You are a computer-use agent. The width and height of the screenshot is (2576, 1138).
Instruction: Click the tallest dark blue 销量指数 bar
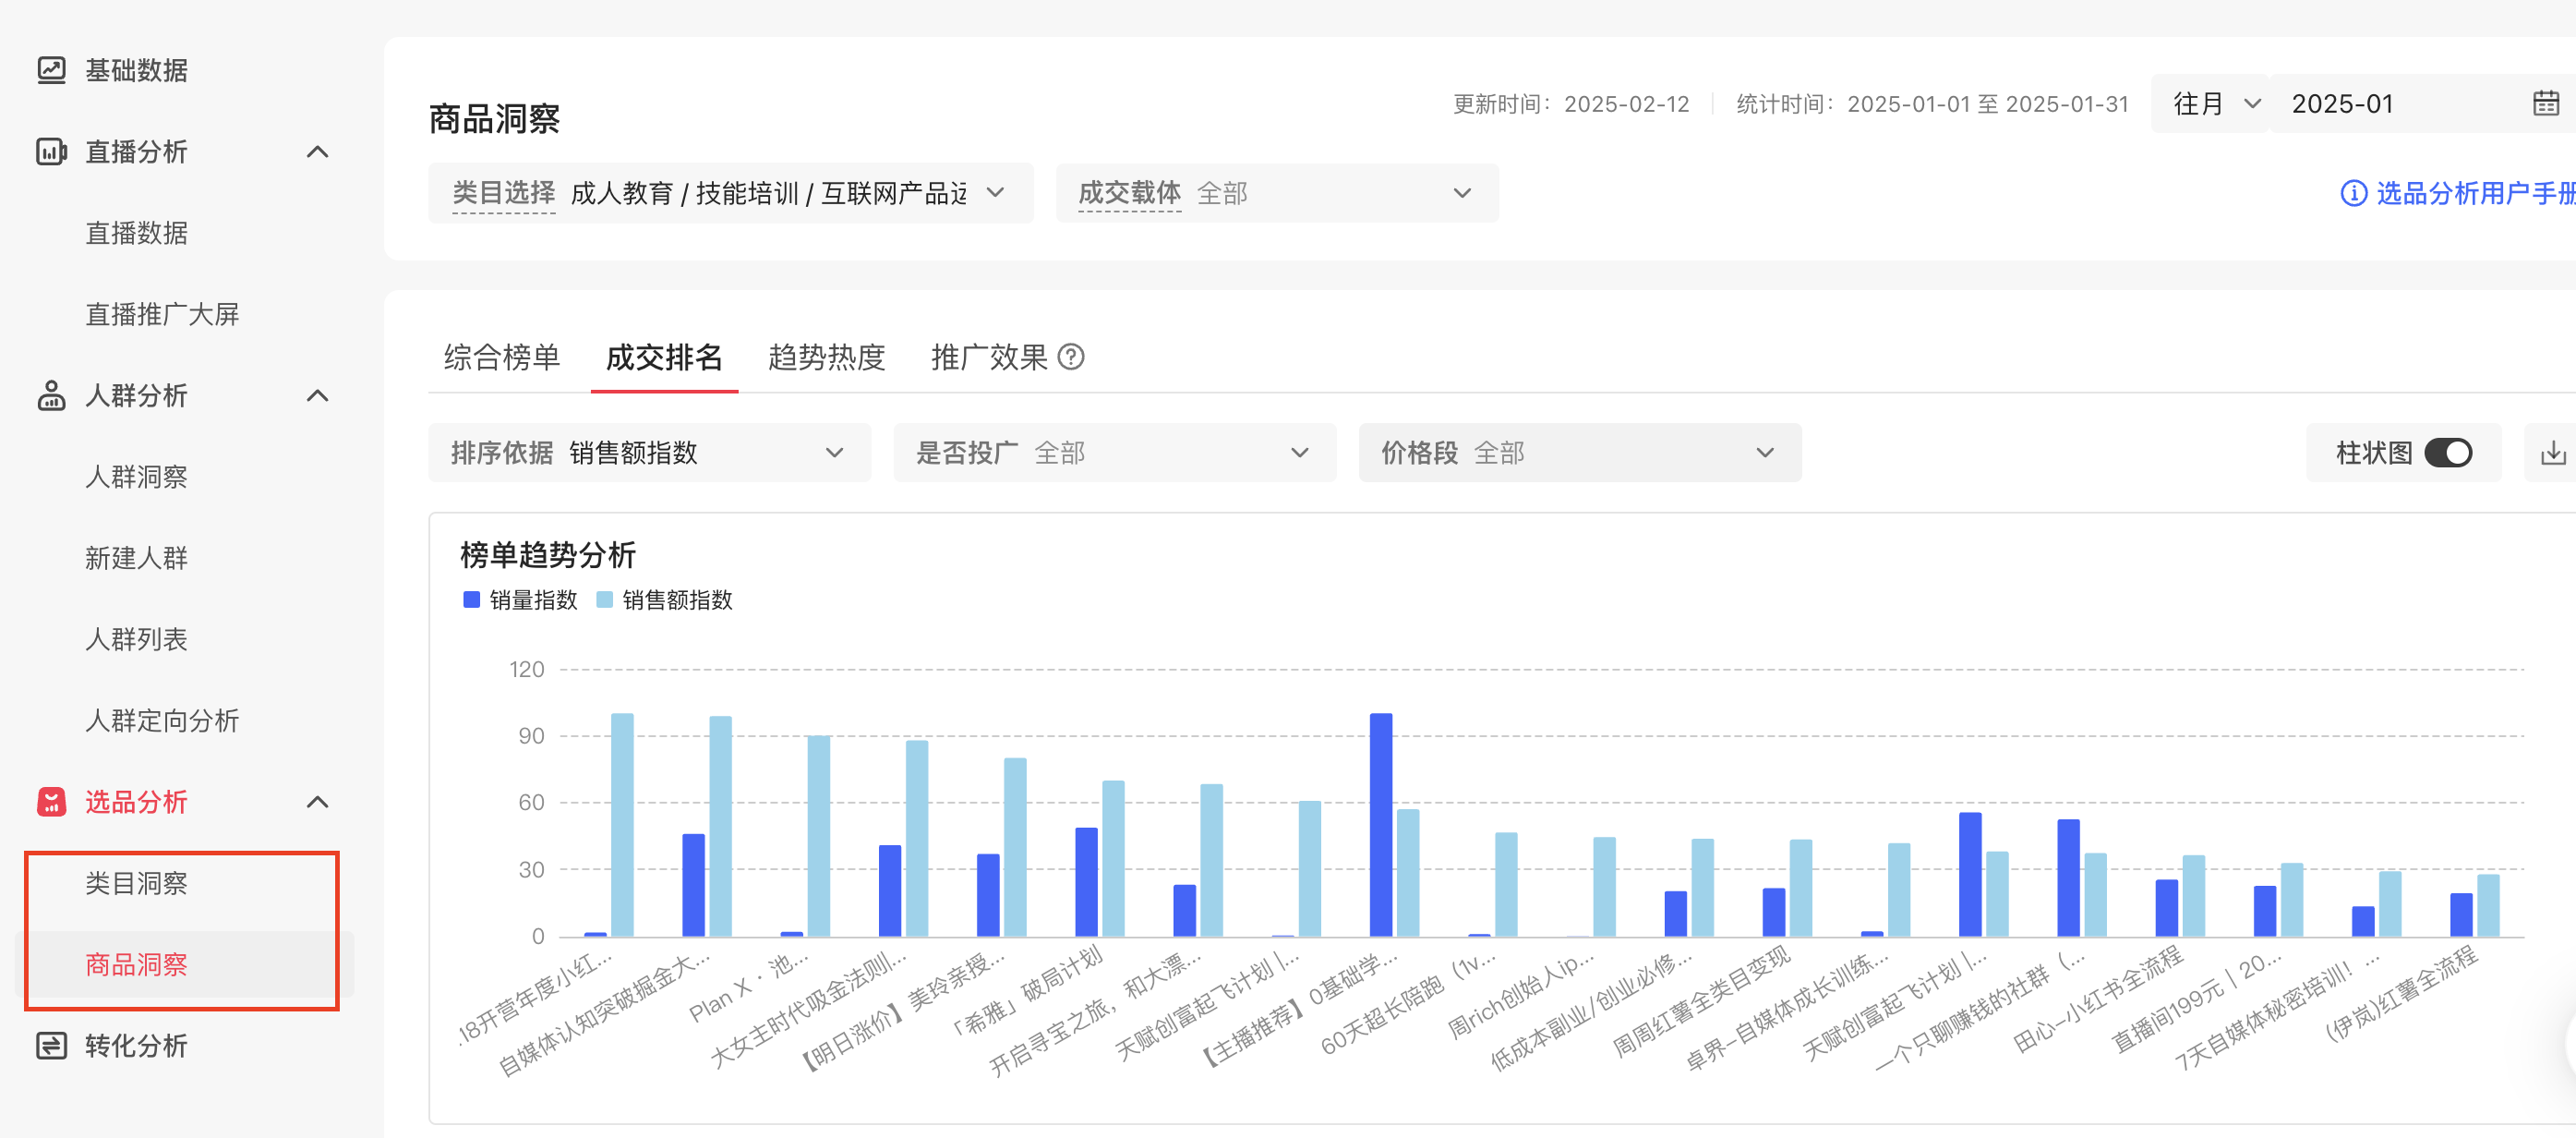point(1380,824)
